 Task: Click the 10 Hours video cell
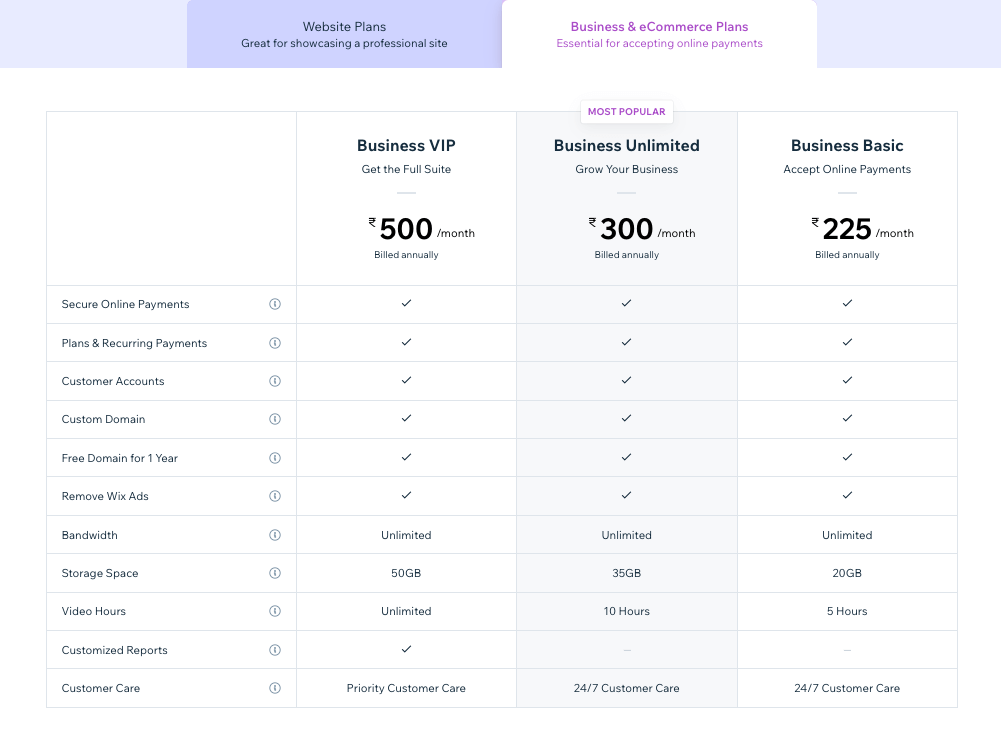point(626,611)
